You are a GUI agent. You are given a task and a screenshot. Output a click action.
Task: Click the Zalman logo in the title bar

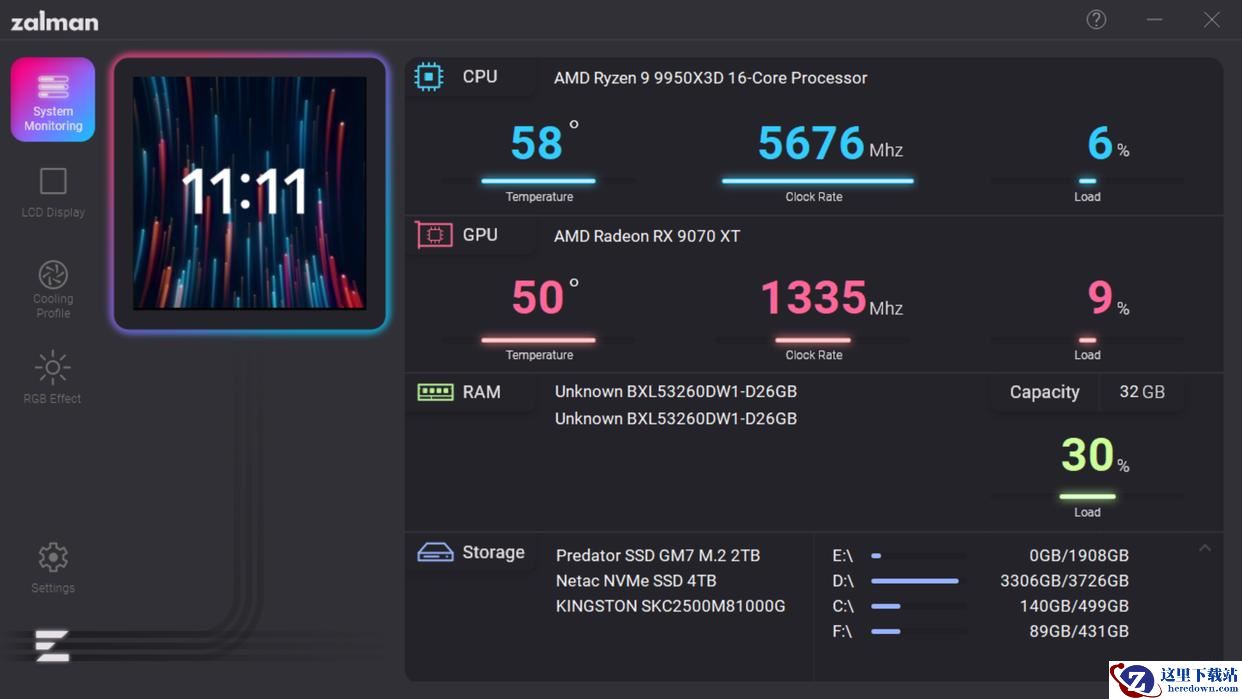click(x=54, y=21)
